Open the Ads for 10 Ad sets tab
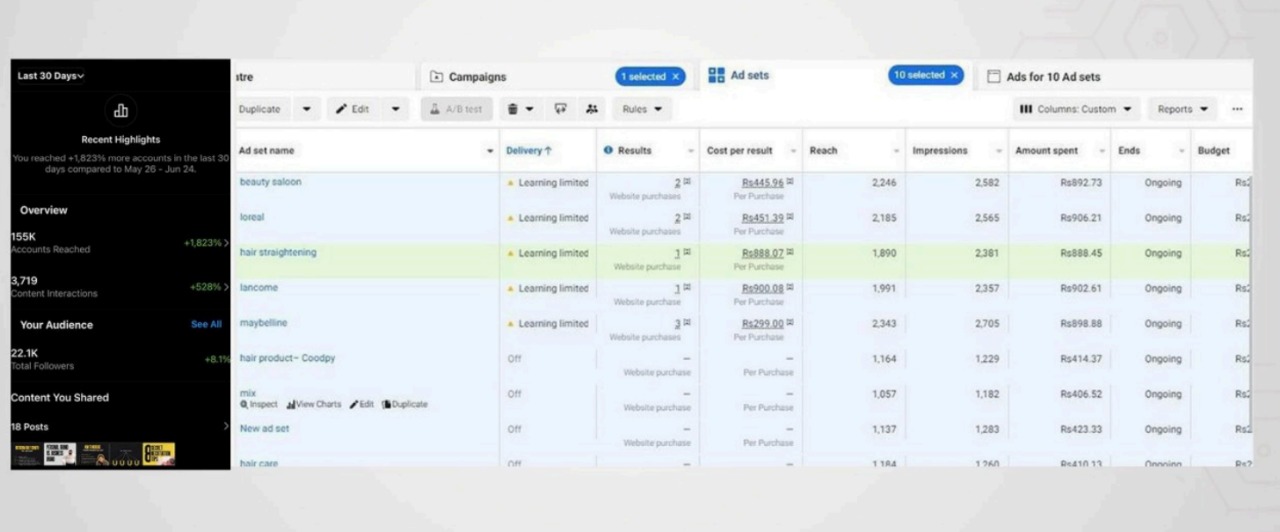Viewport: 1280px width, 532px height. point(1052,77)
